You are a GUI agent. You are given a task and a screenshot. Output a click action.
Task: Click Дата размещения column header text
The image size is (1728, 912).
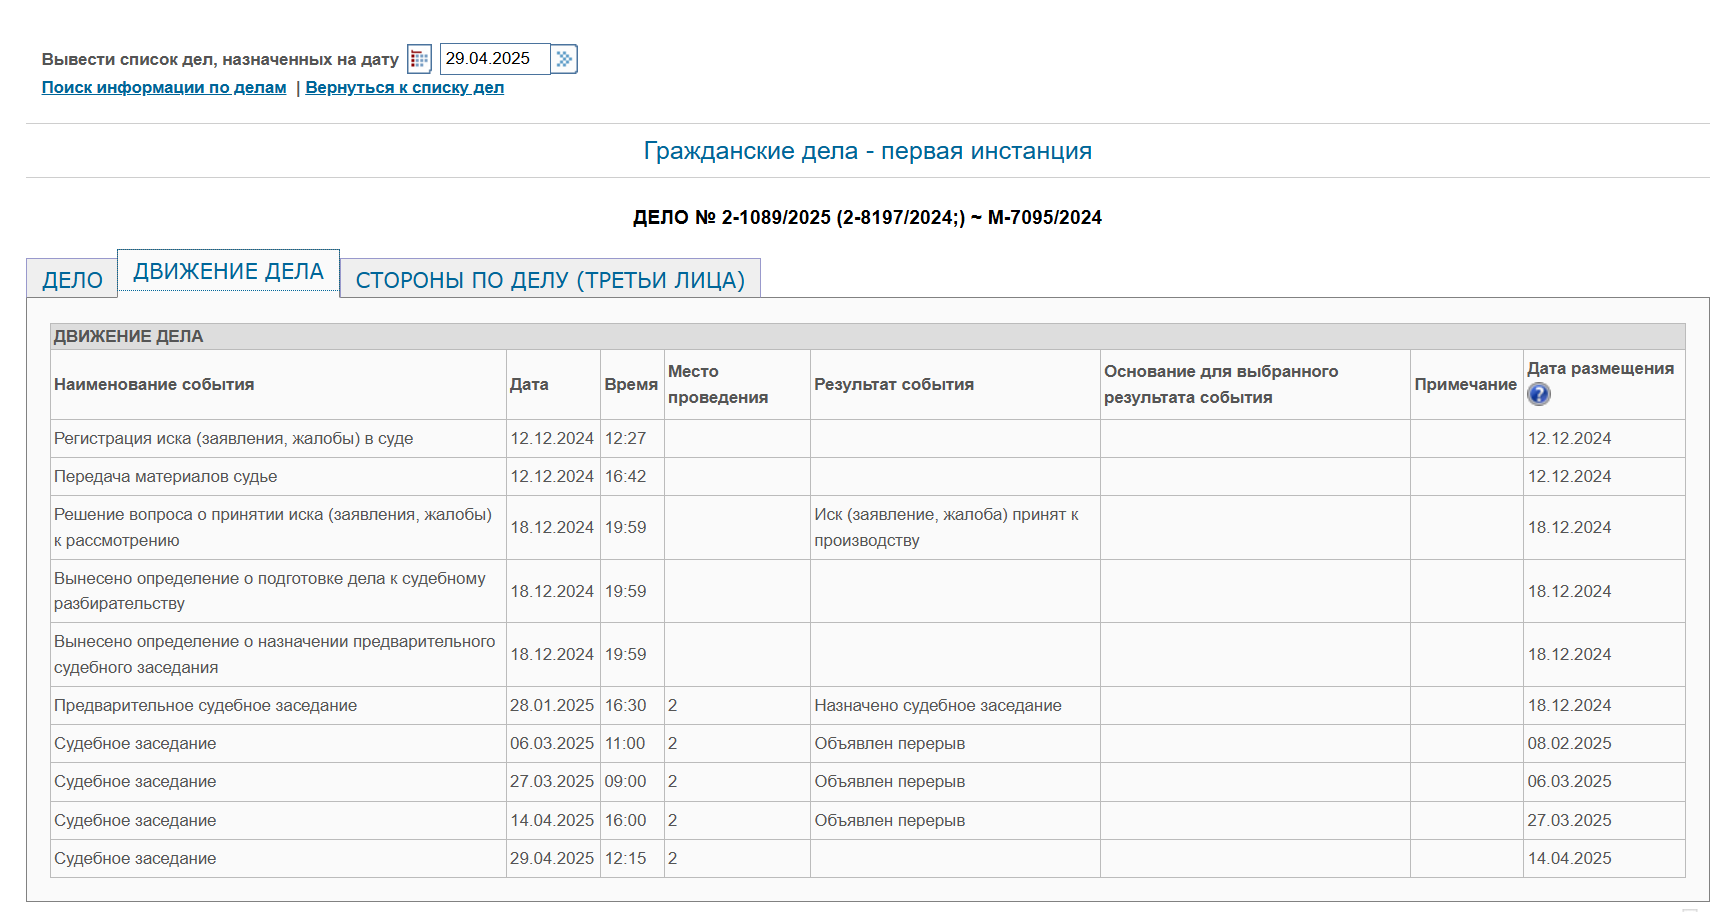click(x=1600, y=369)
